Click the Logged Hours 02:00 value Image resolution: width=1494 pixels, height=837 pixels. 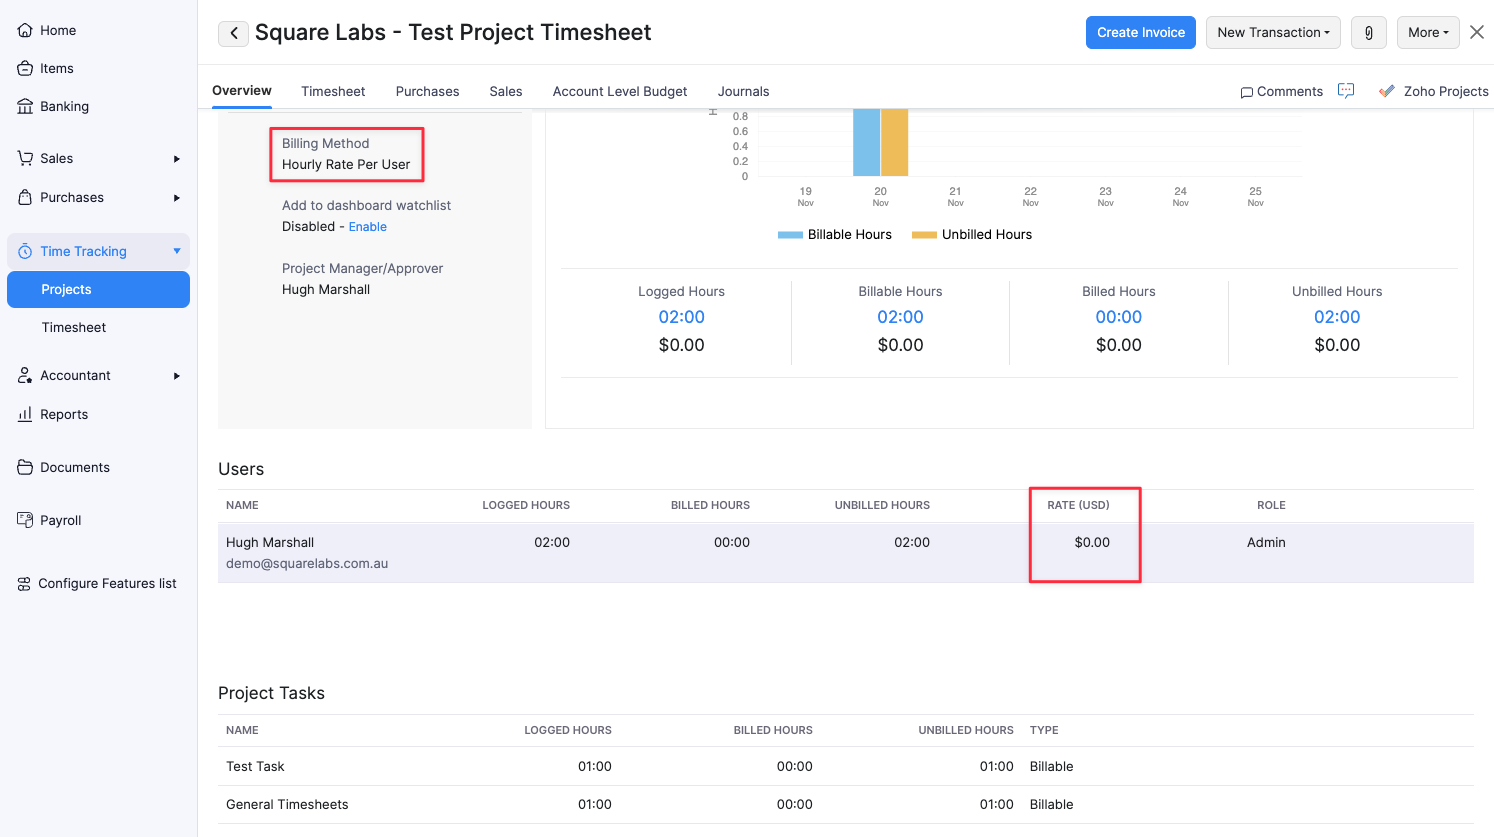pos(682,317)
